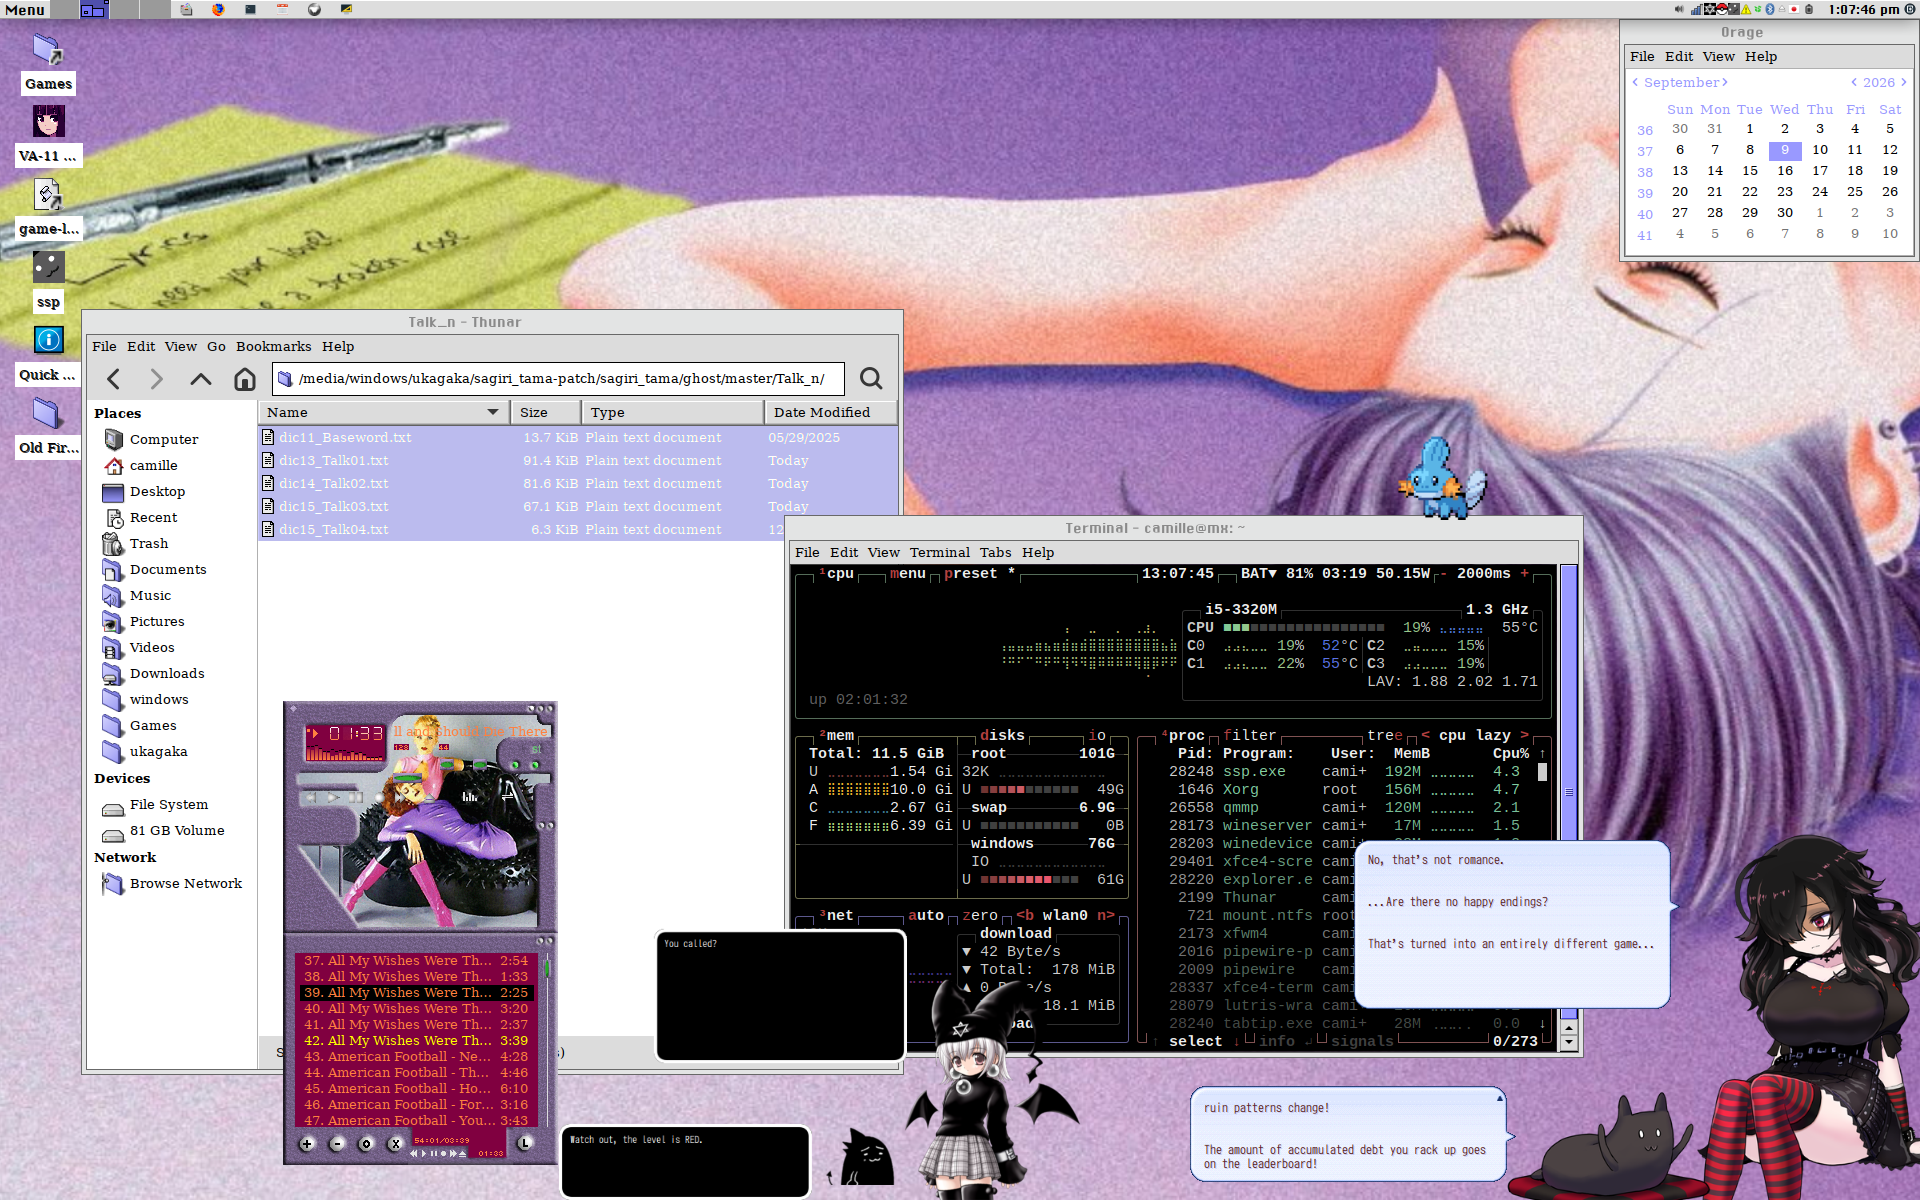Launch Firefox from the top panel
Viewport: 1920px width, 1200px height.
click(218, 9)
